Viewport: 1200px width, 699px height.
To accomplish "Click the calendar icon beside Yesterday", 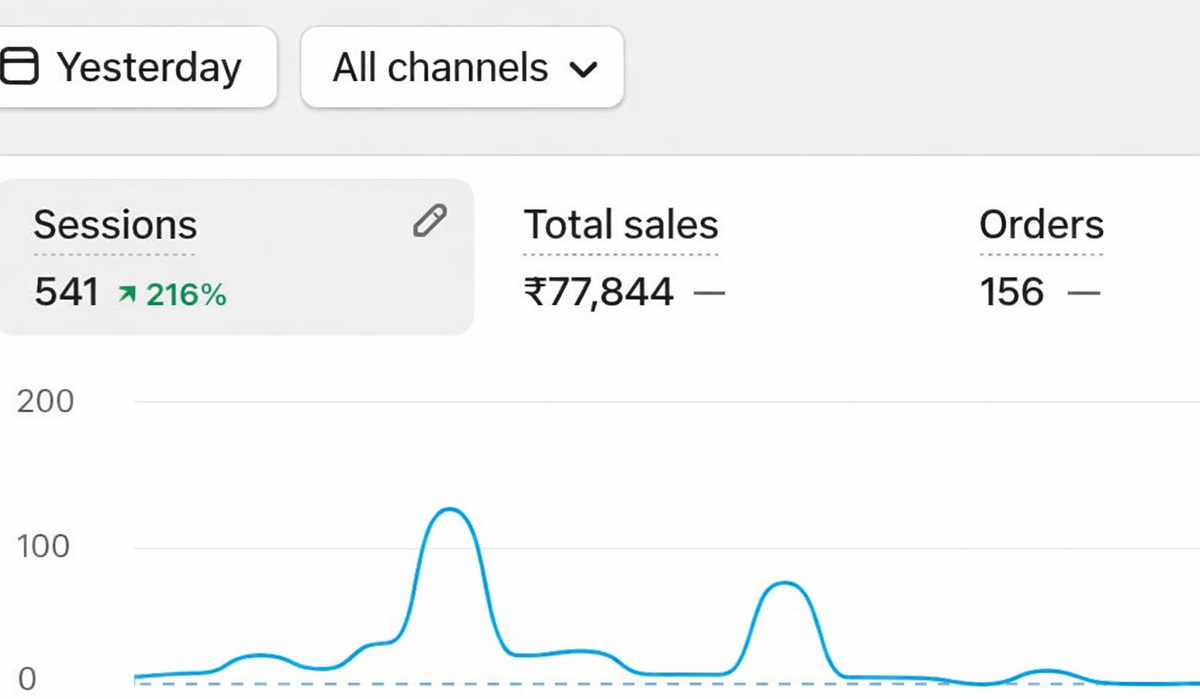I will point(19,67).
